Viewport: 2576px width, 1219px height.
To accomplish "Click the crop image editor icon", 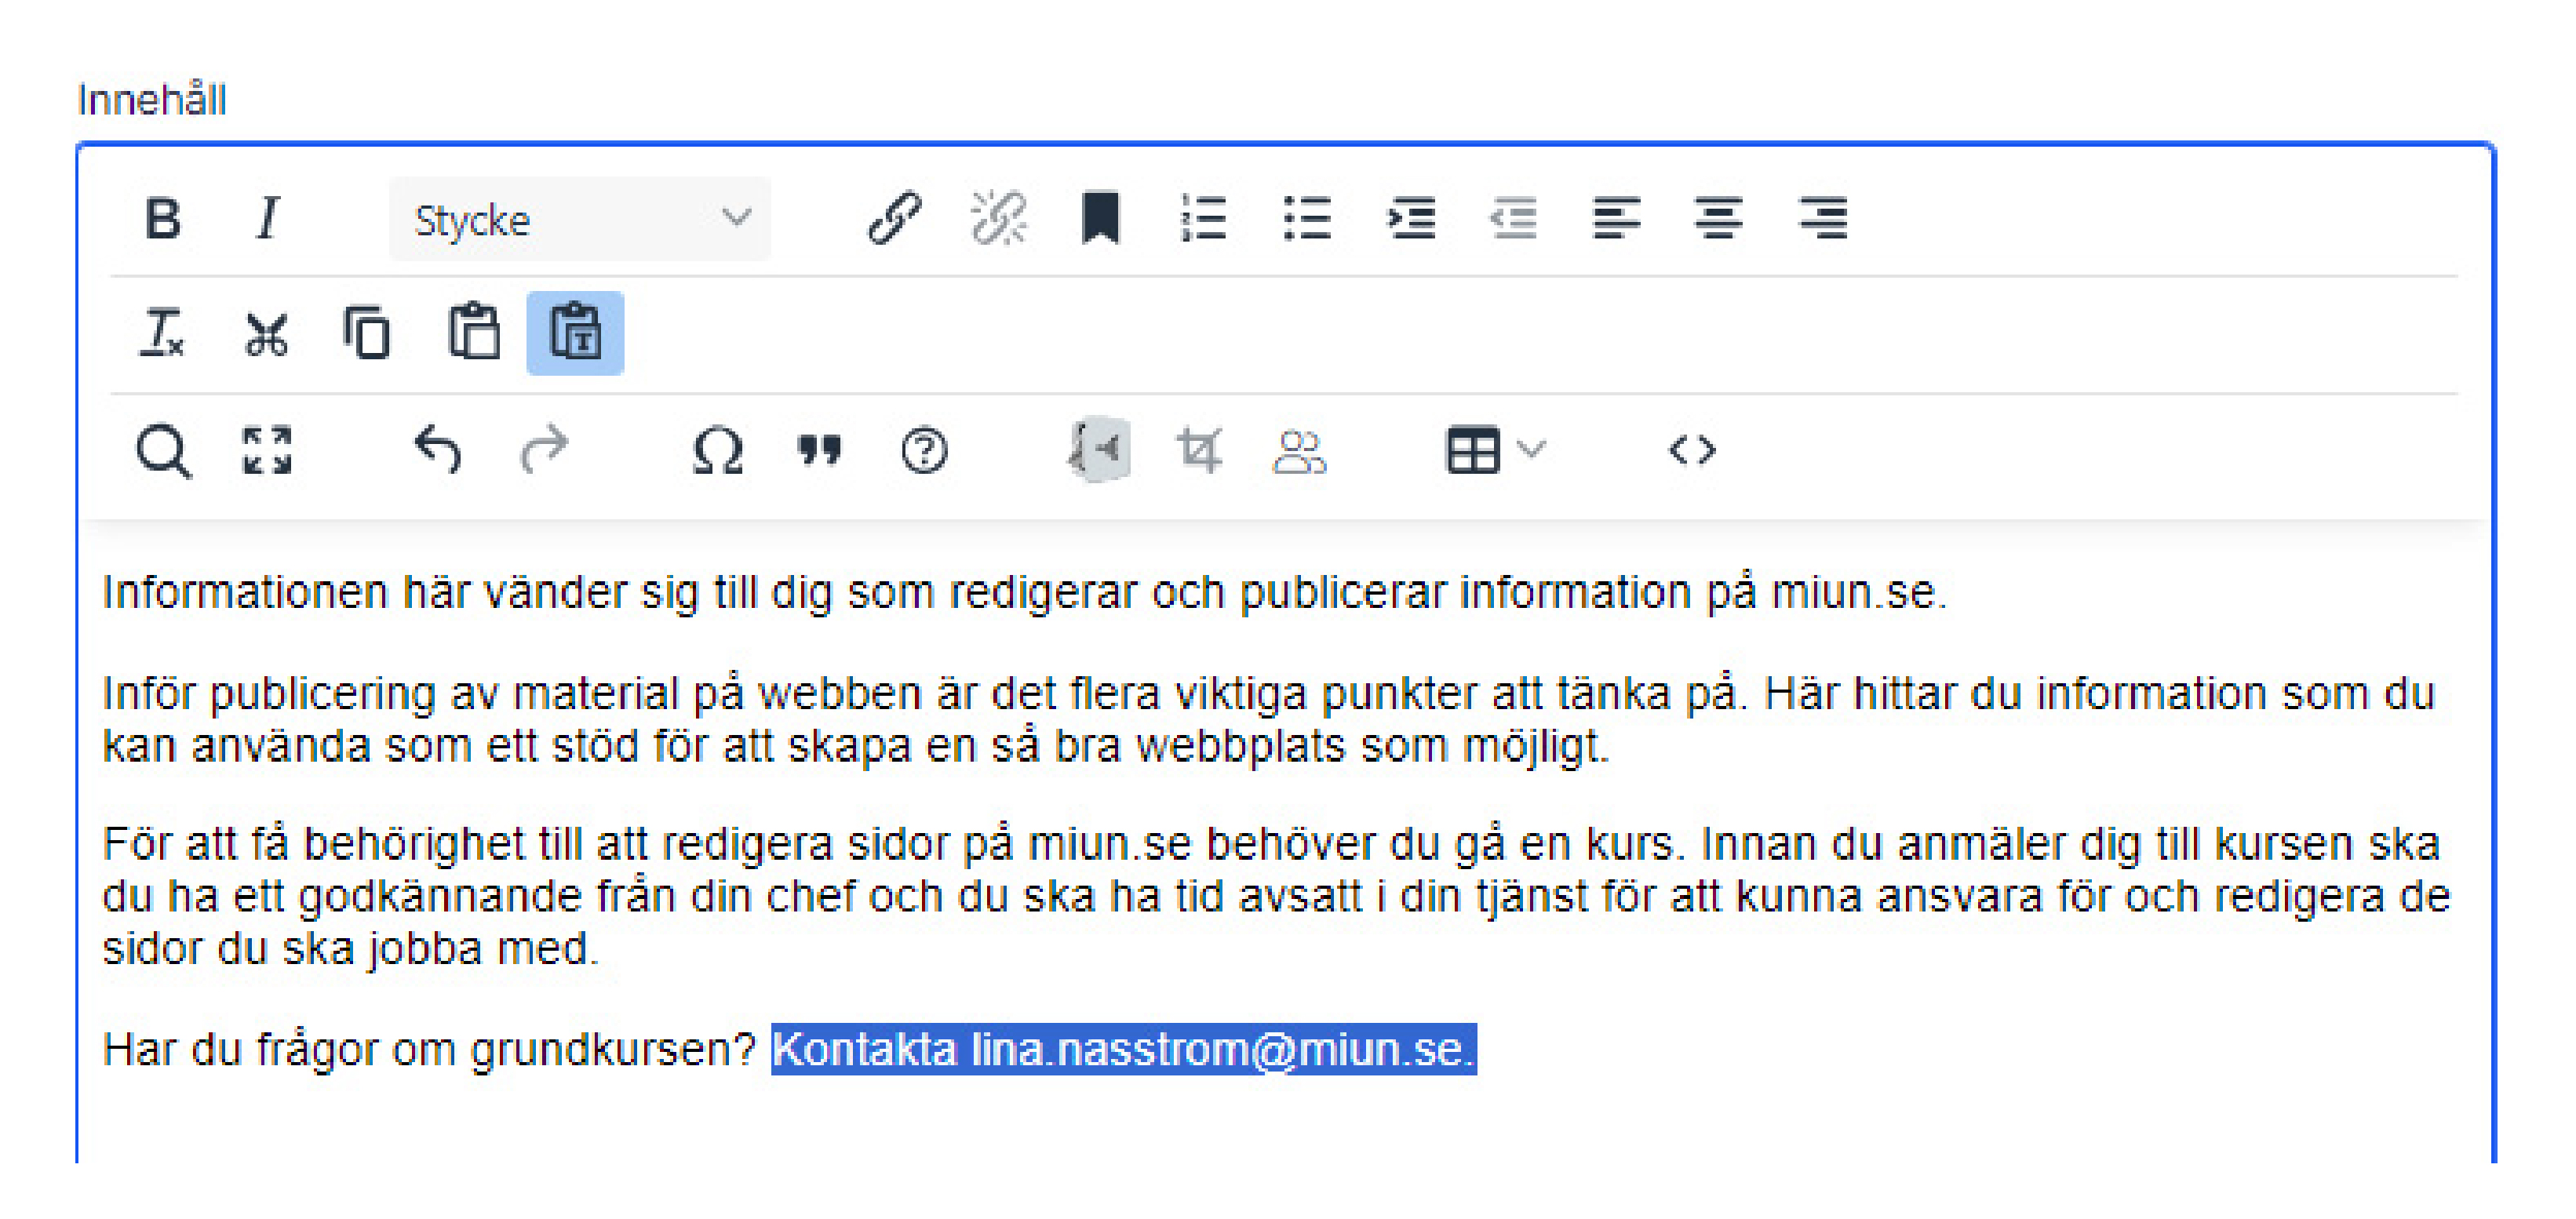I will (1199, 450).
